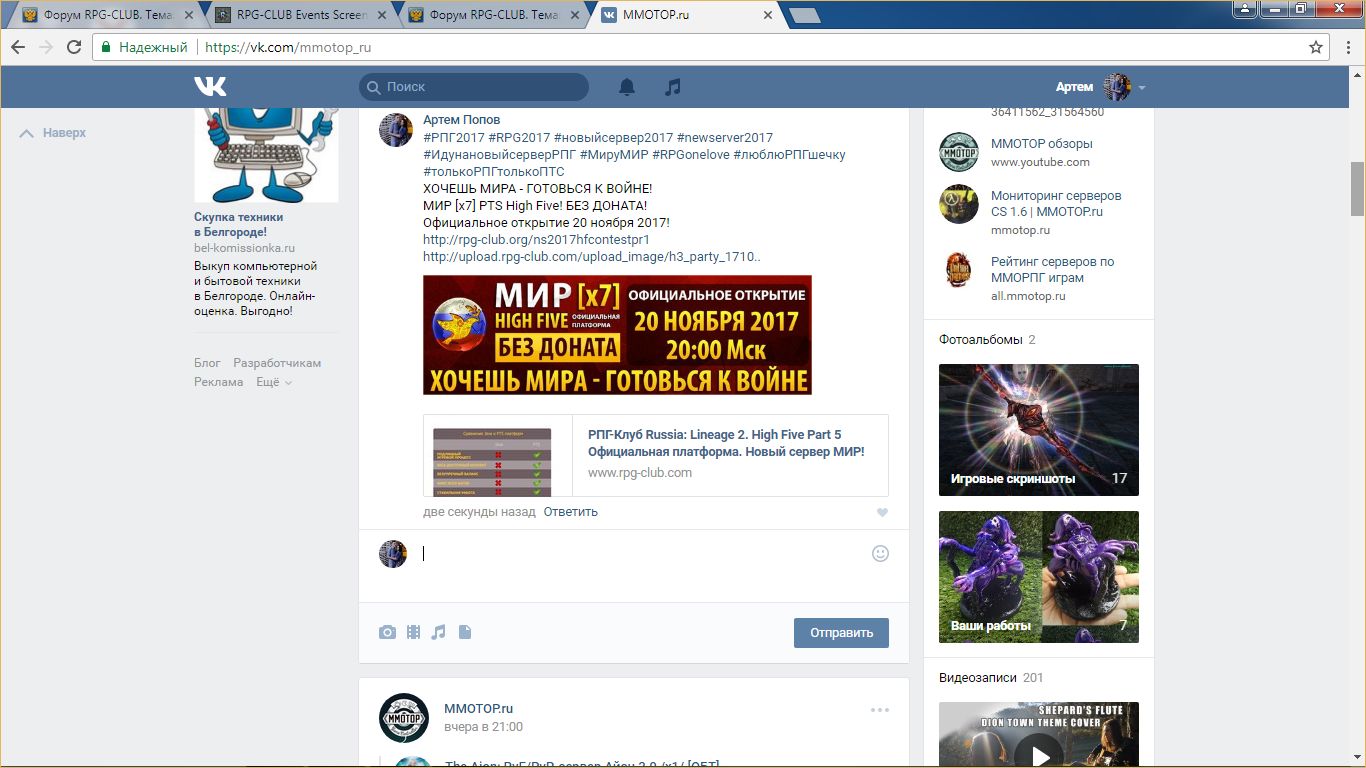Click the Наверх up arrow

[x=27, y=133]
